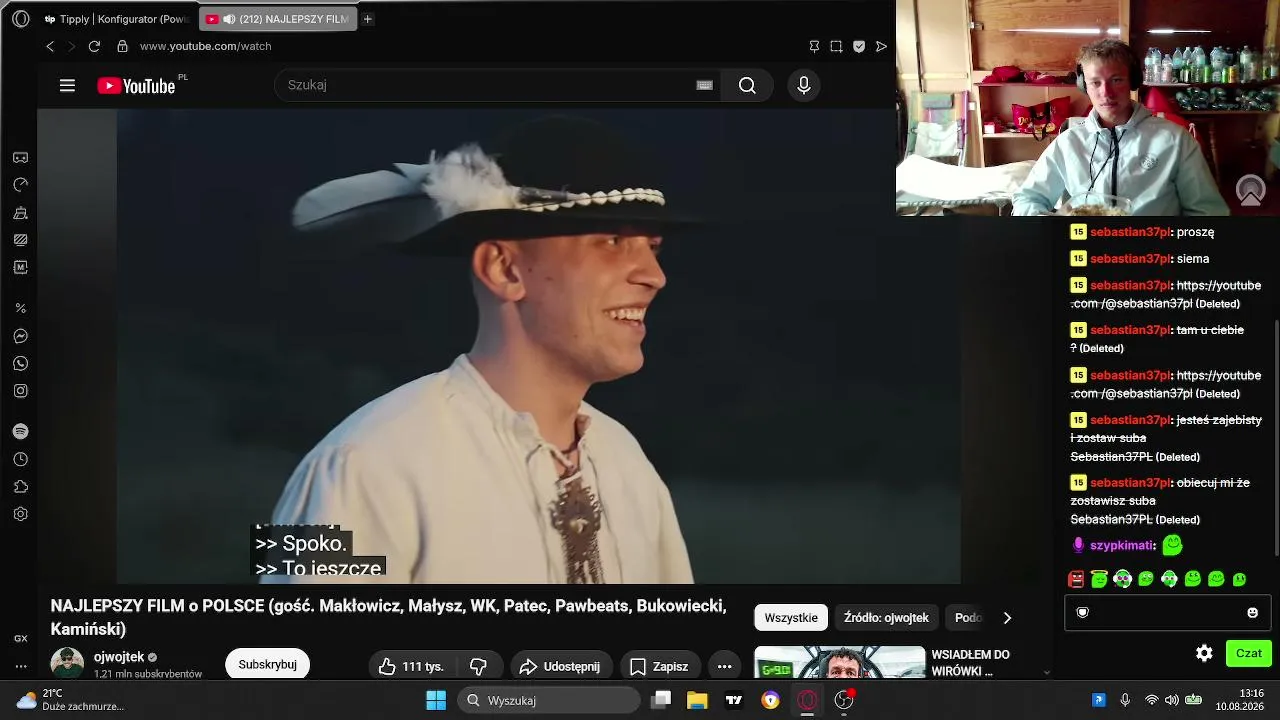The image size is (1280, 720).
Task: Open the extensions puzzle icon in sidebar
Action: tap(20, 487)
